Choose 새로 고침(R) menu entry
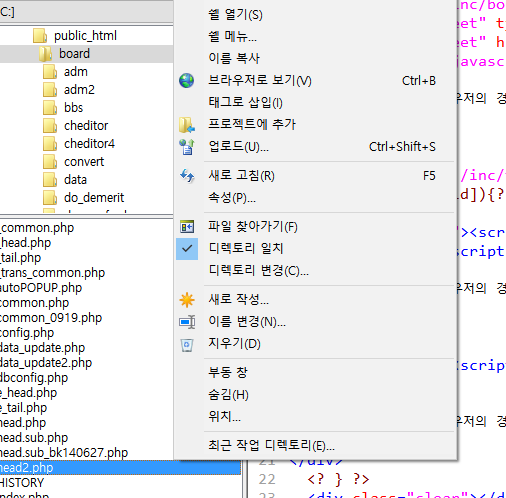Image resolution: width=506 pixels, height=498 pixels. 241,176
